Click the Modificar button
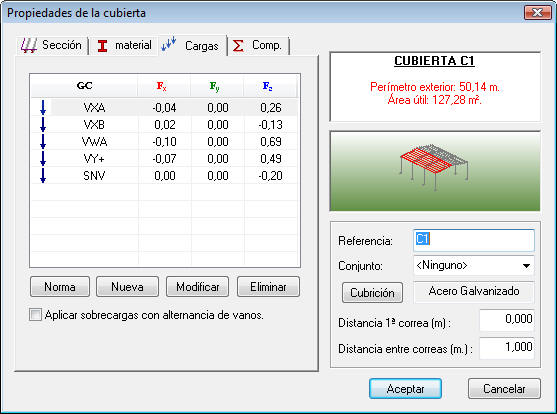The image size is (557, 414). click(x=198, y=287)
